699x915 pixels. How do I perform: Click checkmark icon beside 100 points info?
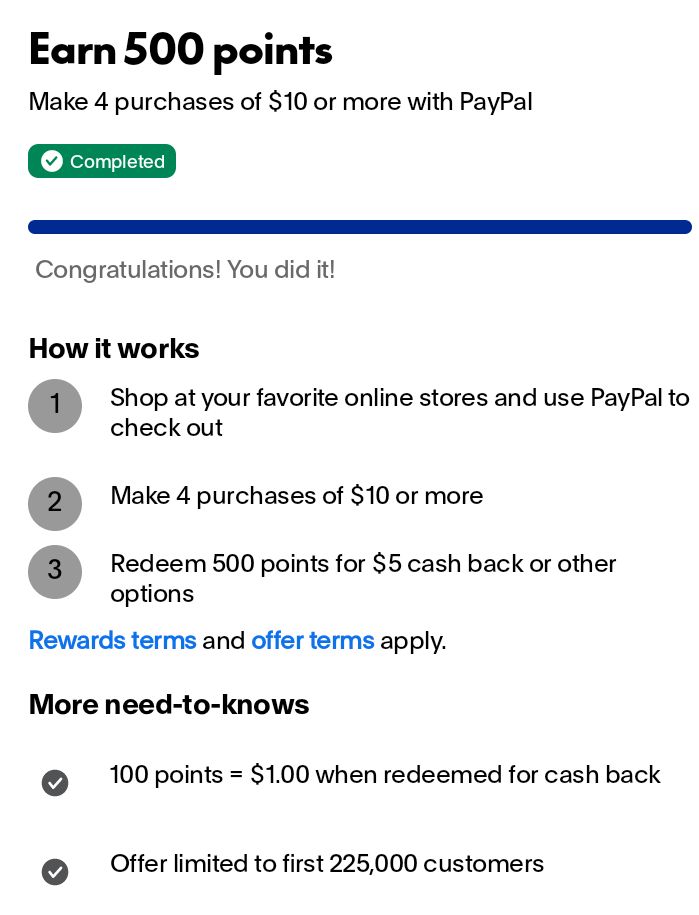55,783
